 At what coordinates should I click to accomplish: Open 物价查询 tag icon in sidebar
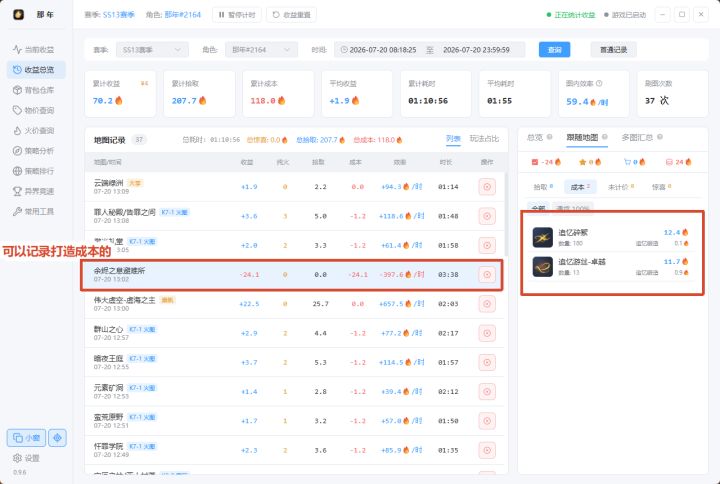(17, 110)
